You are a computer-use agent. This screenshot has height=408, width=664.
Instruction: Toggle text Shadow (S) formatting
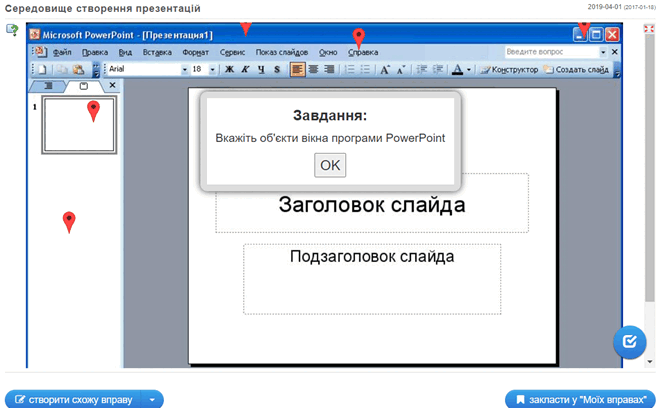point(277,69)
